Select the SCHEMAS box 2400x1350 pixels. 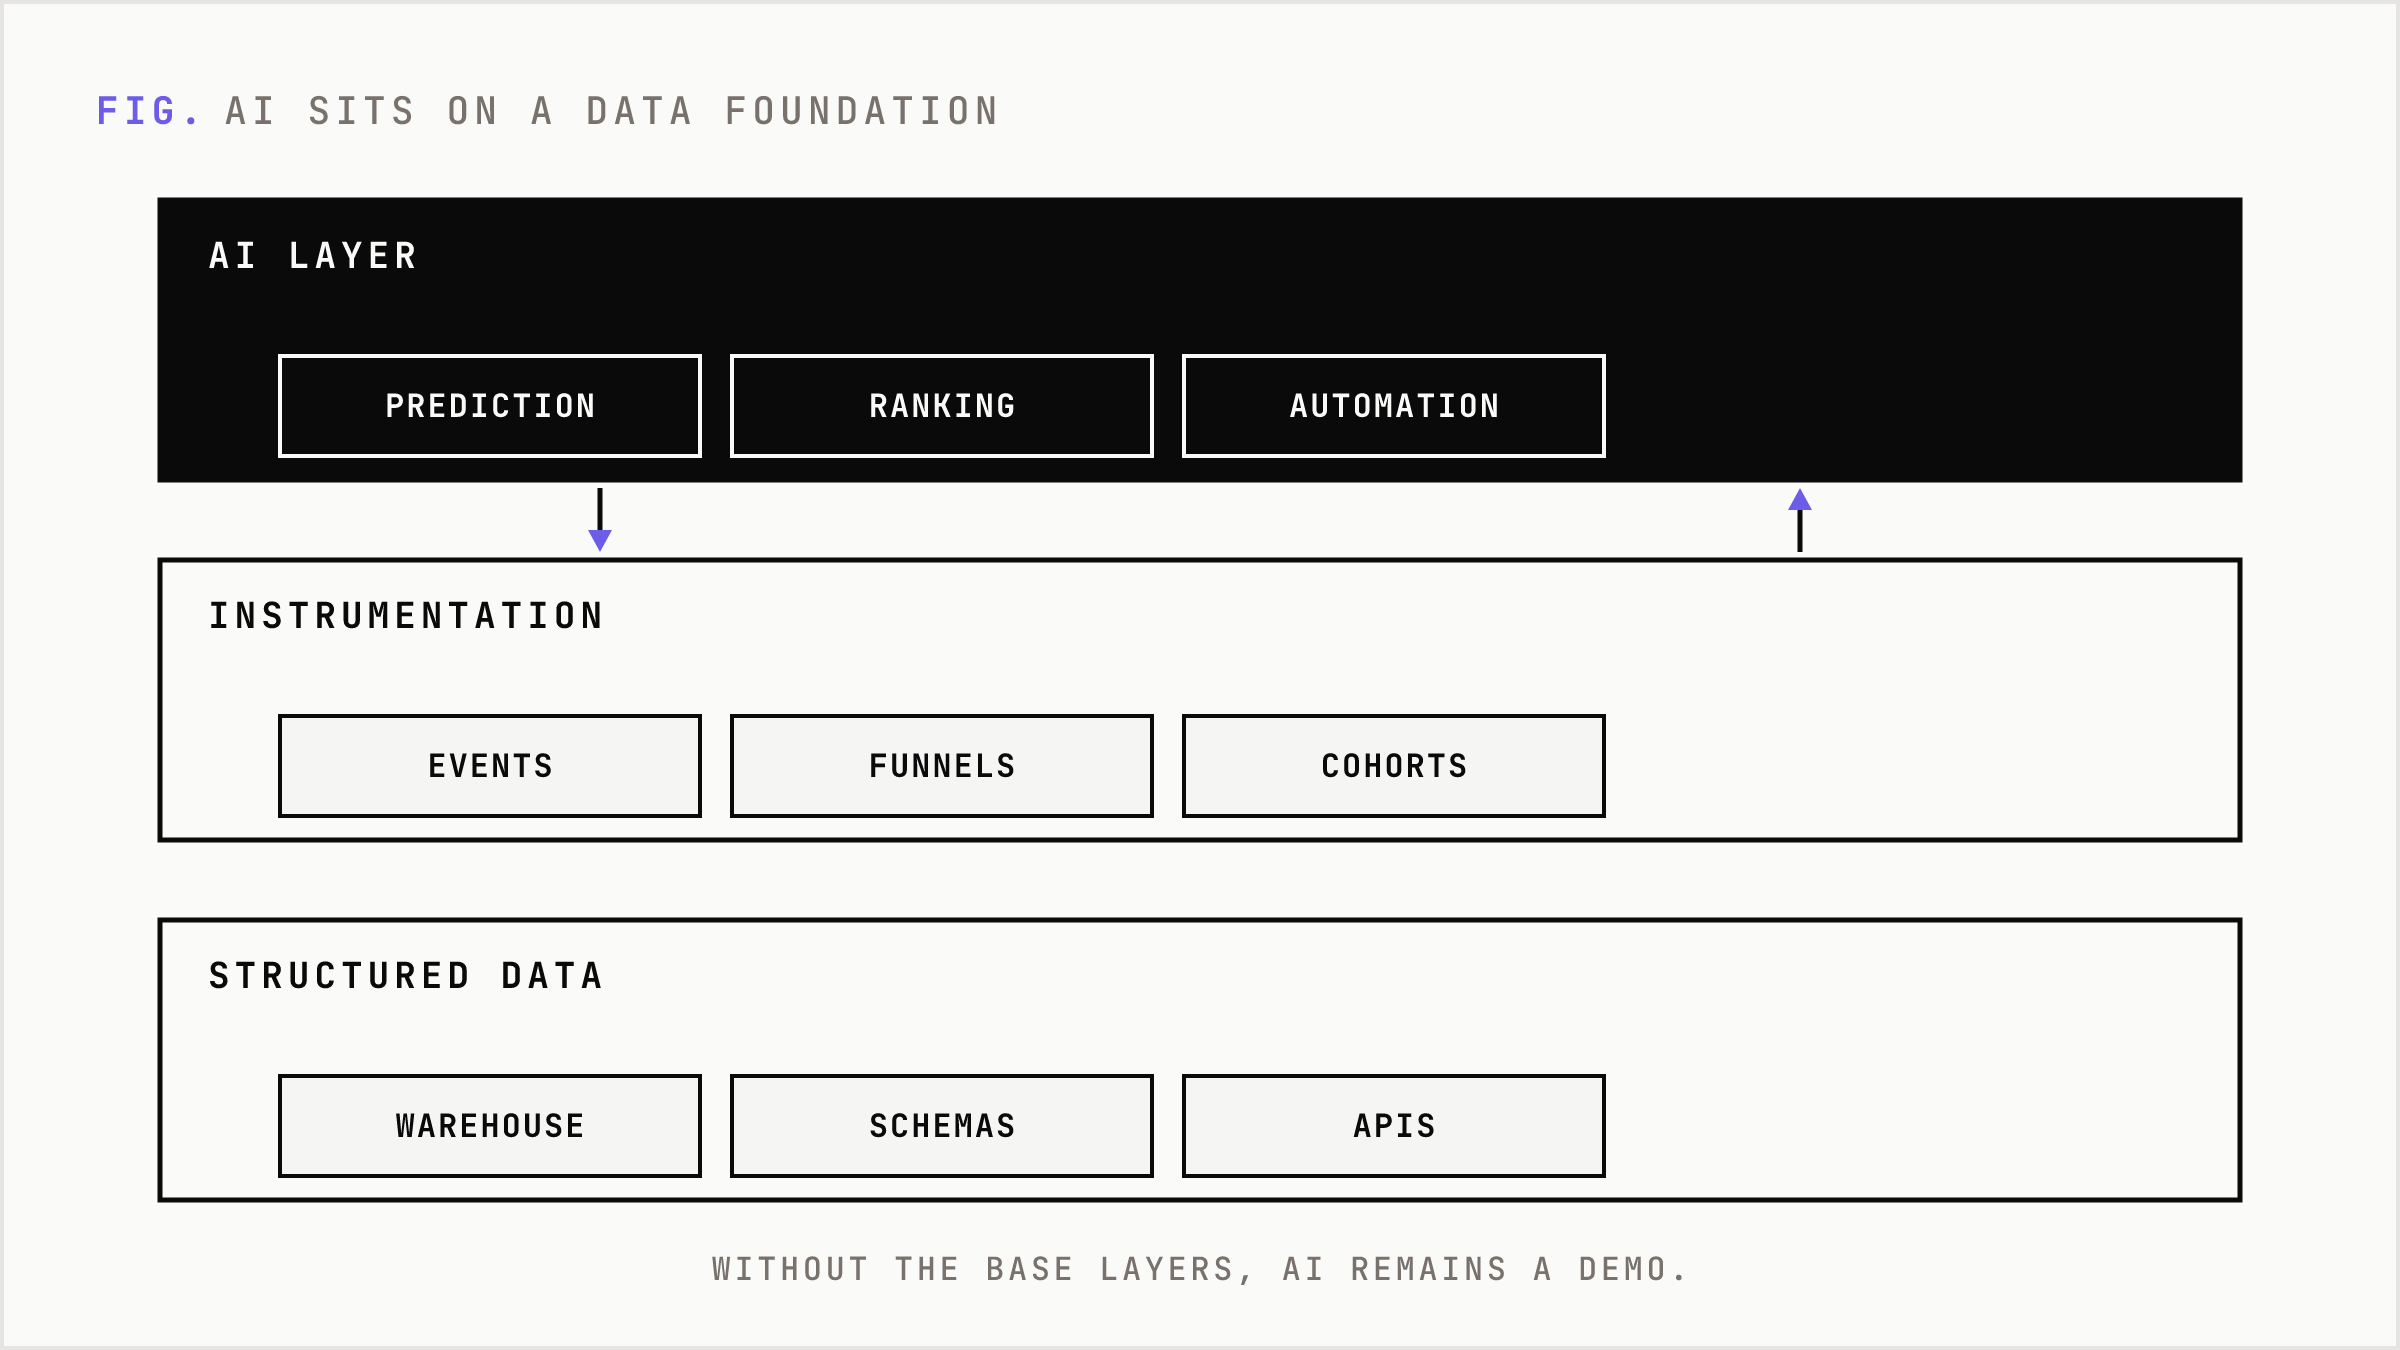[942, 1126]
